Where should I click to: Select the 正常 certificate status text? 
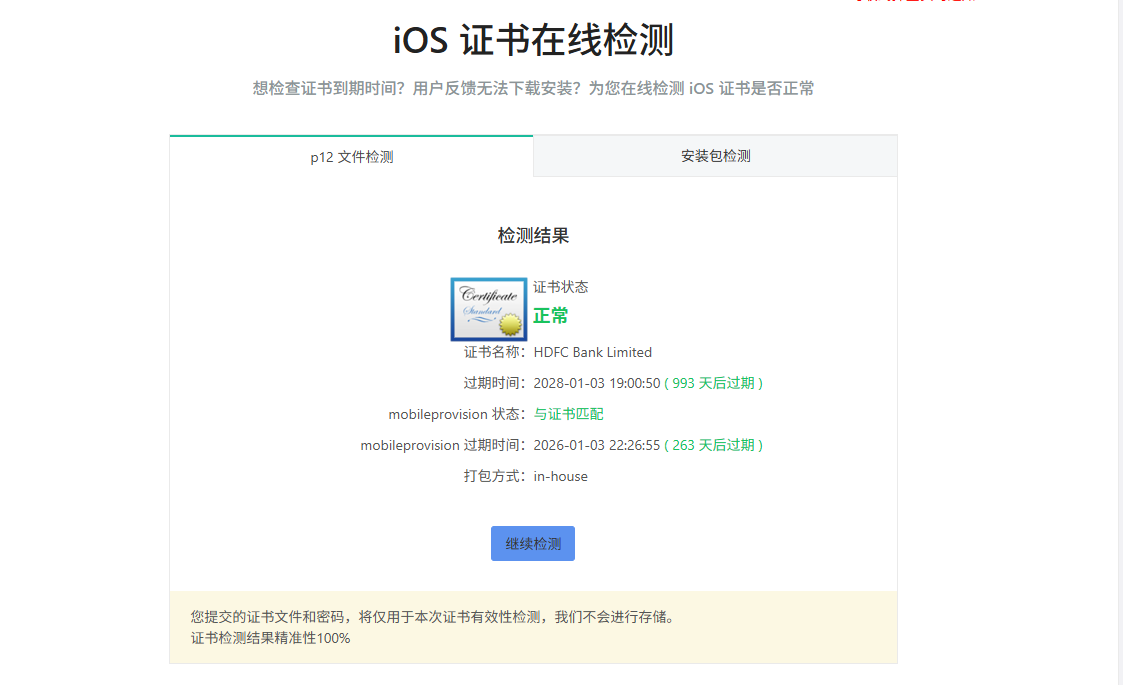pos(551,316)
